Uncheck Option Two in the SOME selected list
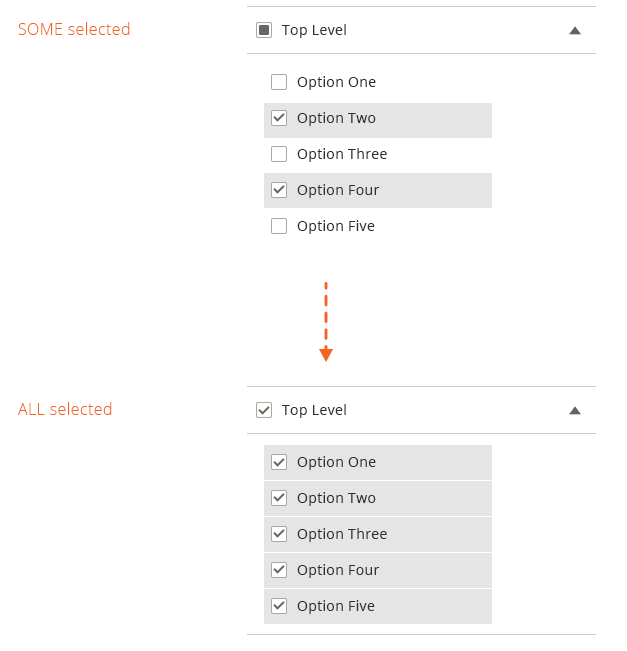 (279, 118)
